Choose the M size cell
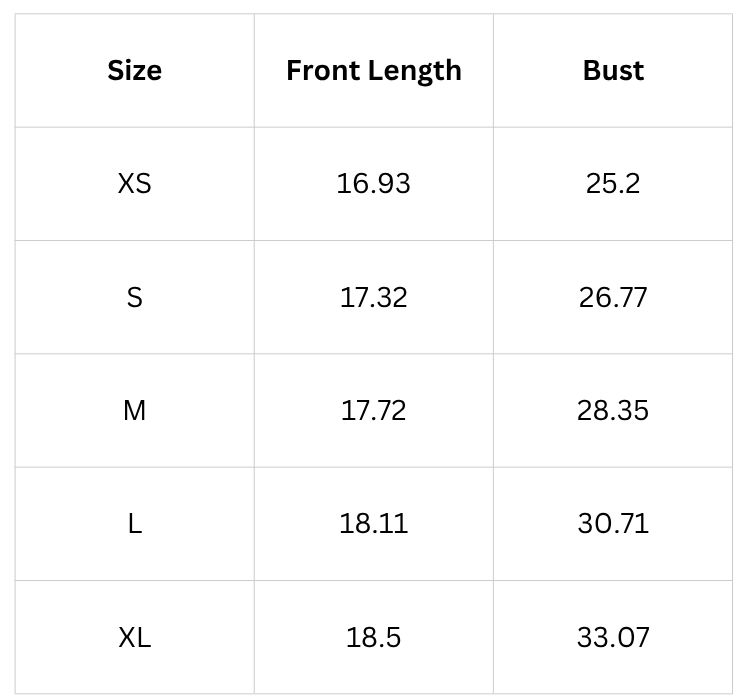The image size is (740, 700). coord(134,411)
